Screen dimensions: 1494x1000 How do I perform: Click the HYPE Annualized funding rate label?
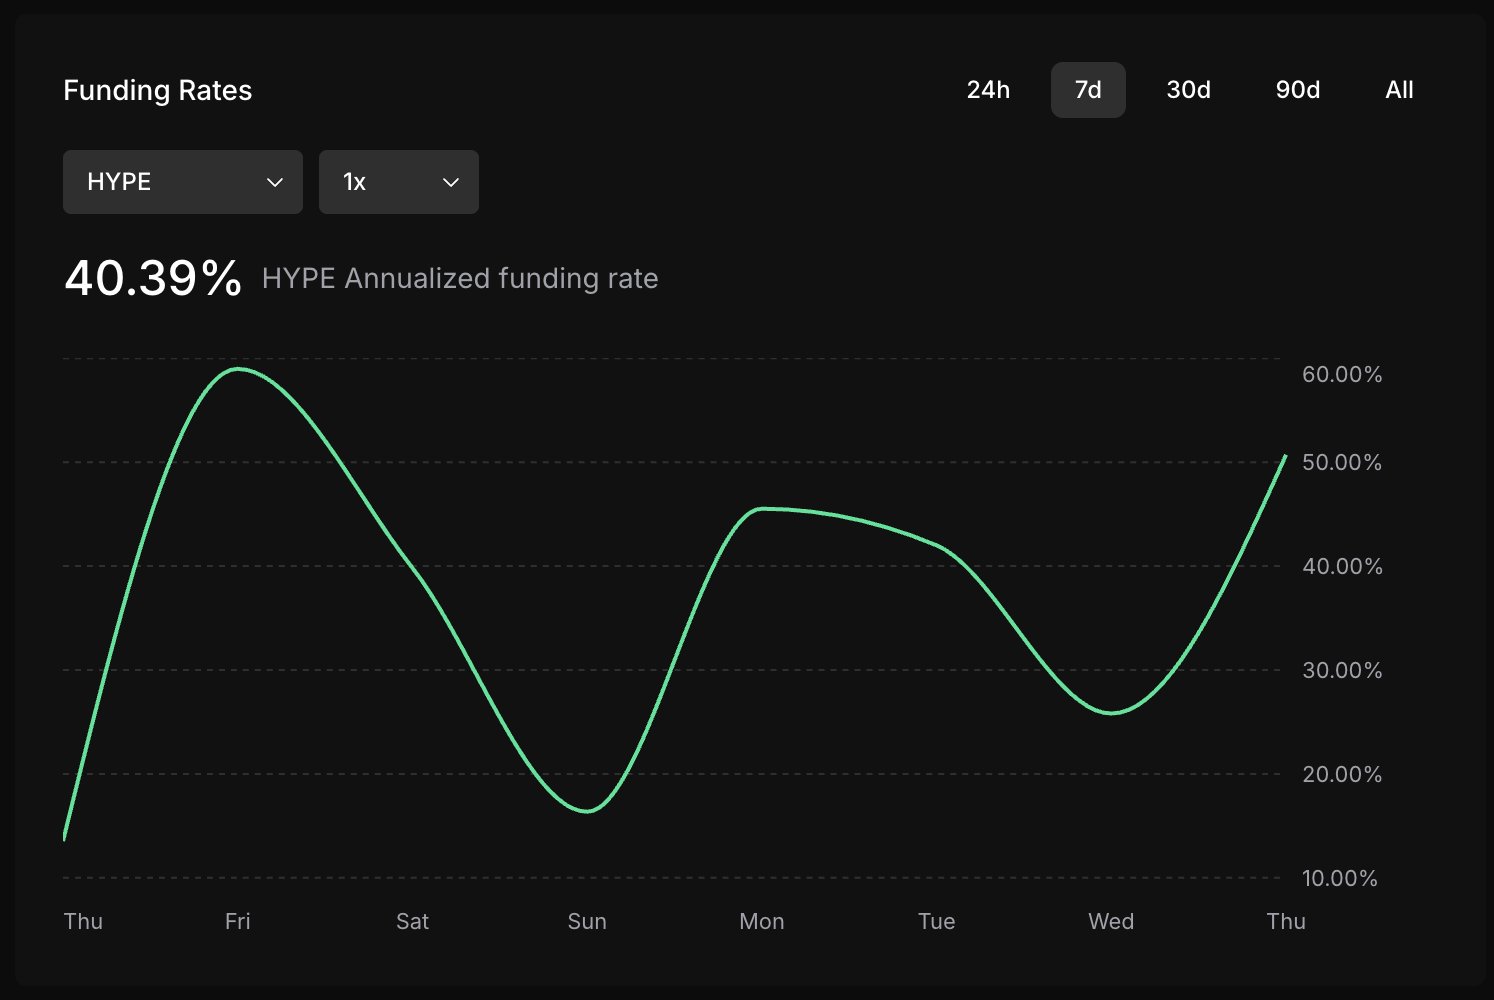(x=460, y=278)
